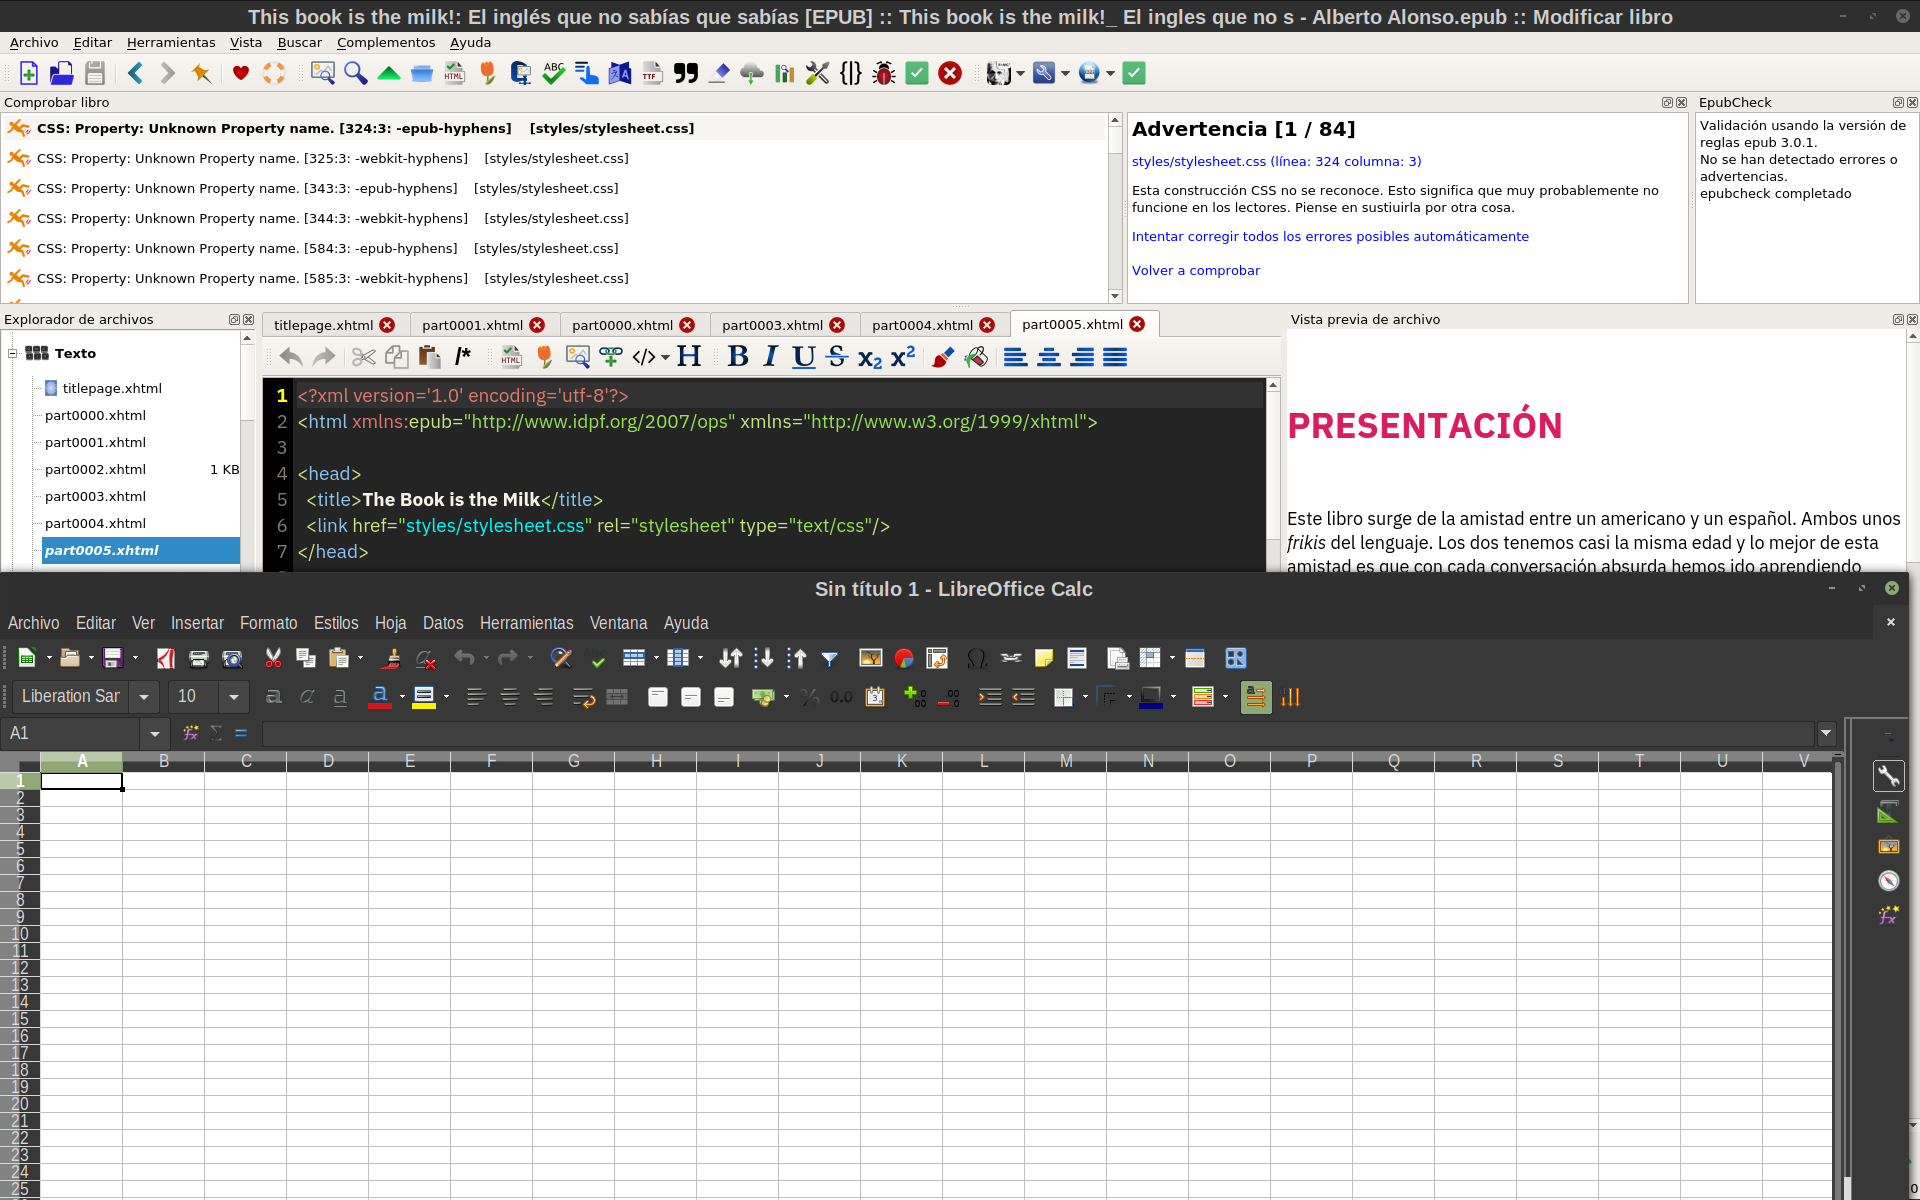Click 'Volver a comprobar' link
1920x1200 pixels.
click(1195, 271)
